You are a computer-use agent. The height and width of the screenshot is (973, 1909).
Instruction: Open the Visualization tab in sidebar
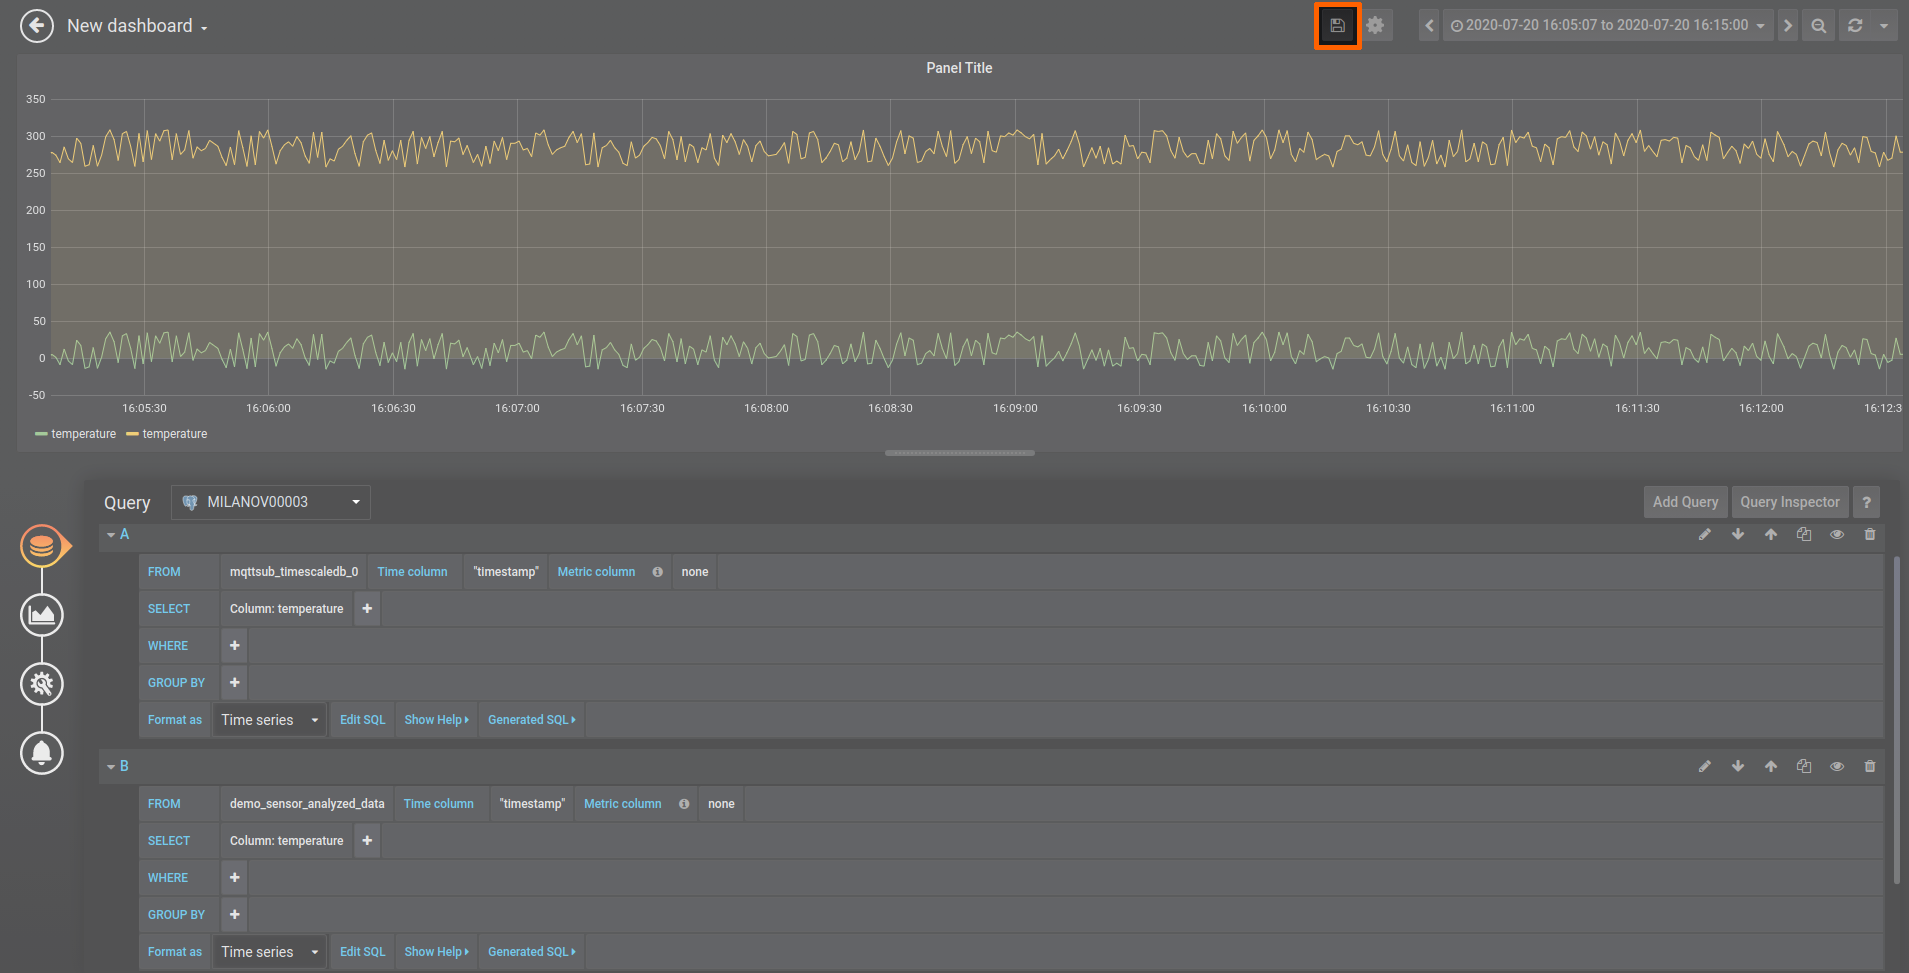click(x=42, y=615)
